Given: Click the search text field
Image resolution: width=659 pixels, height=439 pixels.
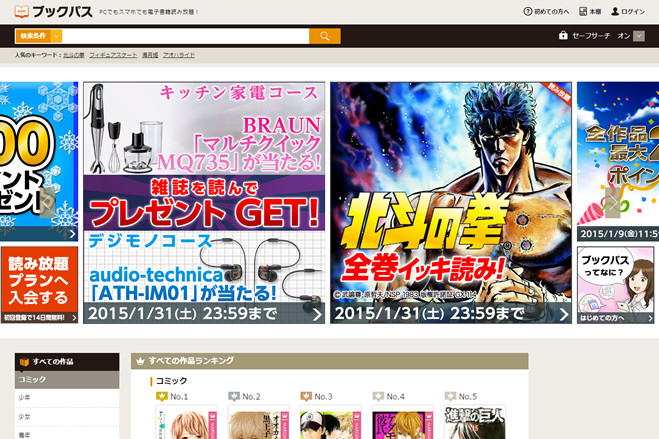Looking at the screenshot, I should tap(185, 36).
